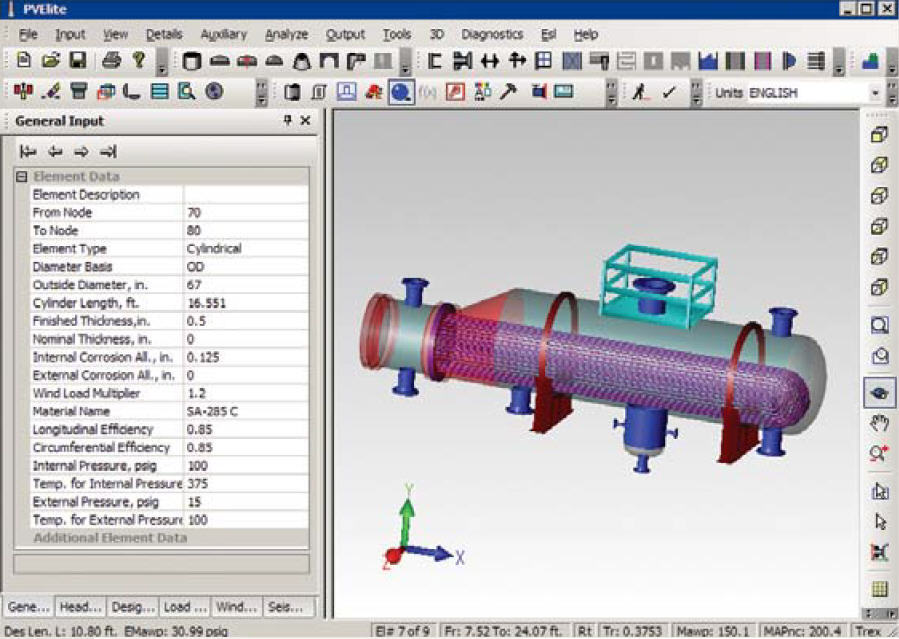Screen dimensions: 899x639
Task: Open the Input menu
Action: coord(70,34)
